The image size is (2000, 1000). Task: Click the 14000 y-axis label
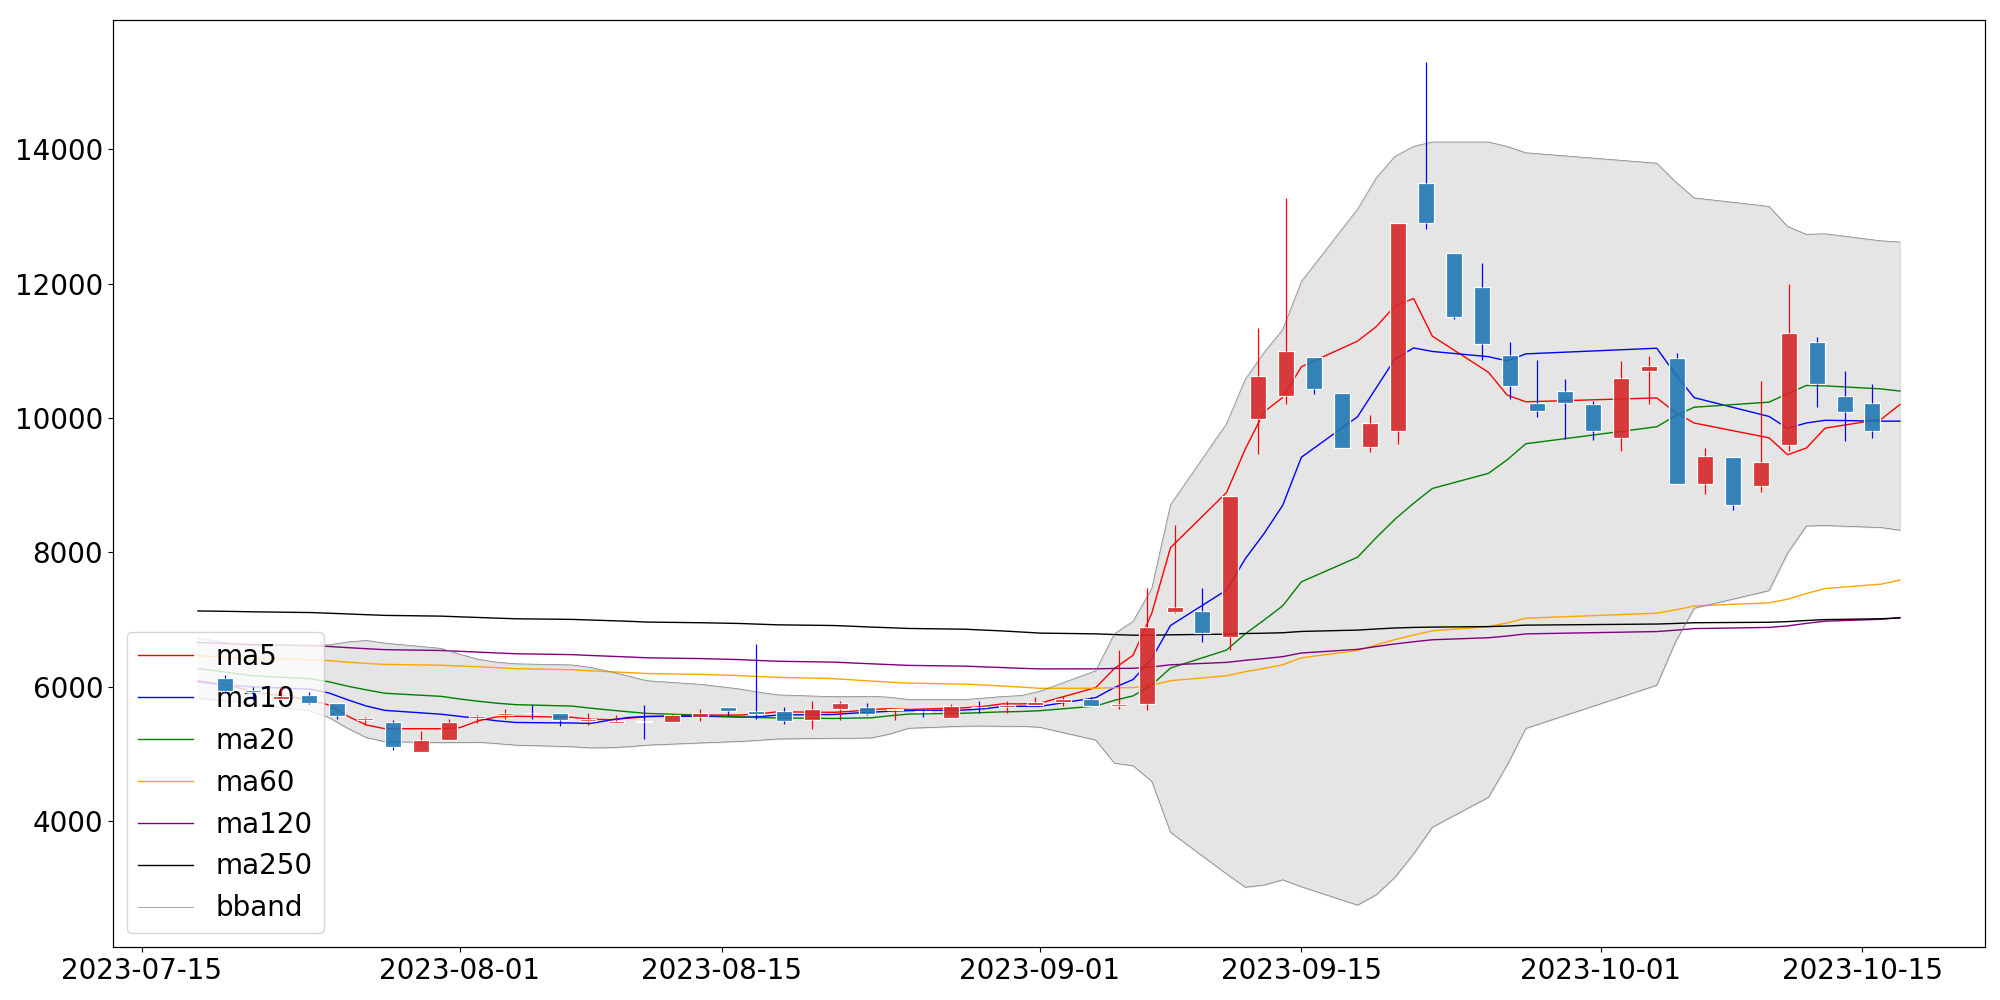[x=59, y=151]
